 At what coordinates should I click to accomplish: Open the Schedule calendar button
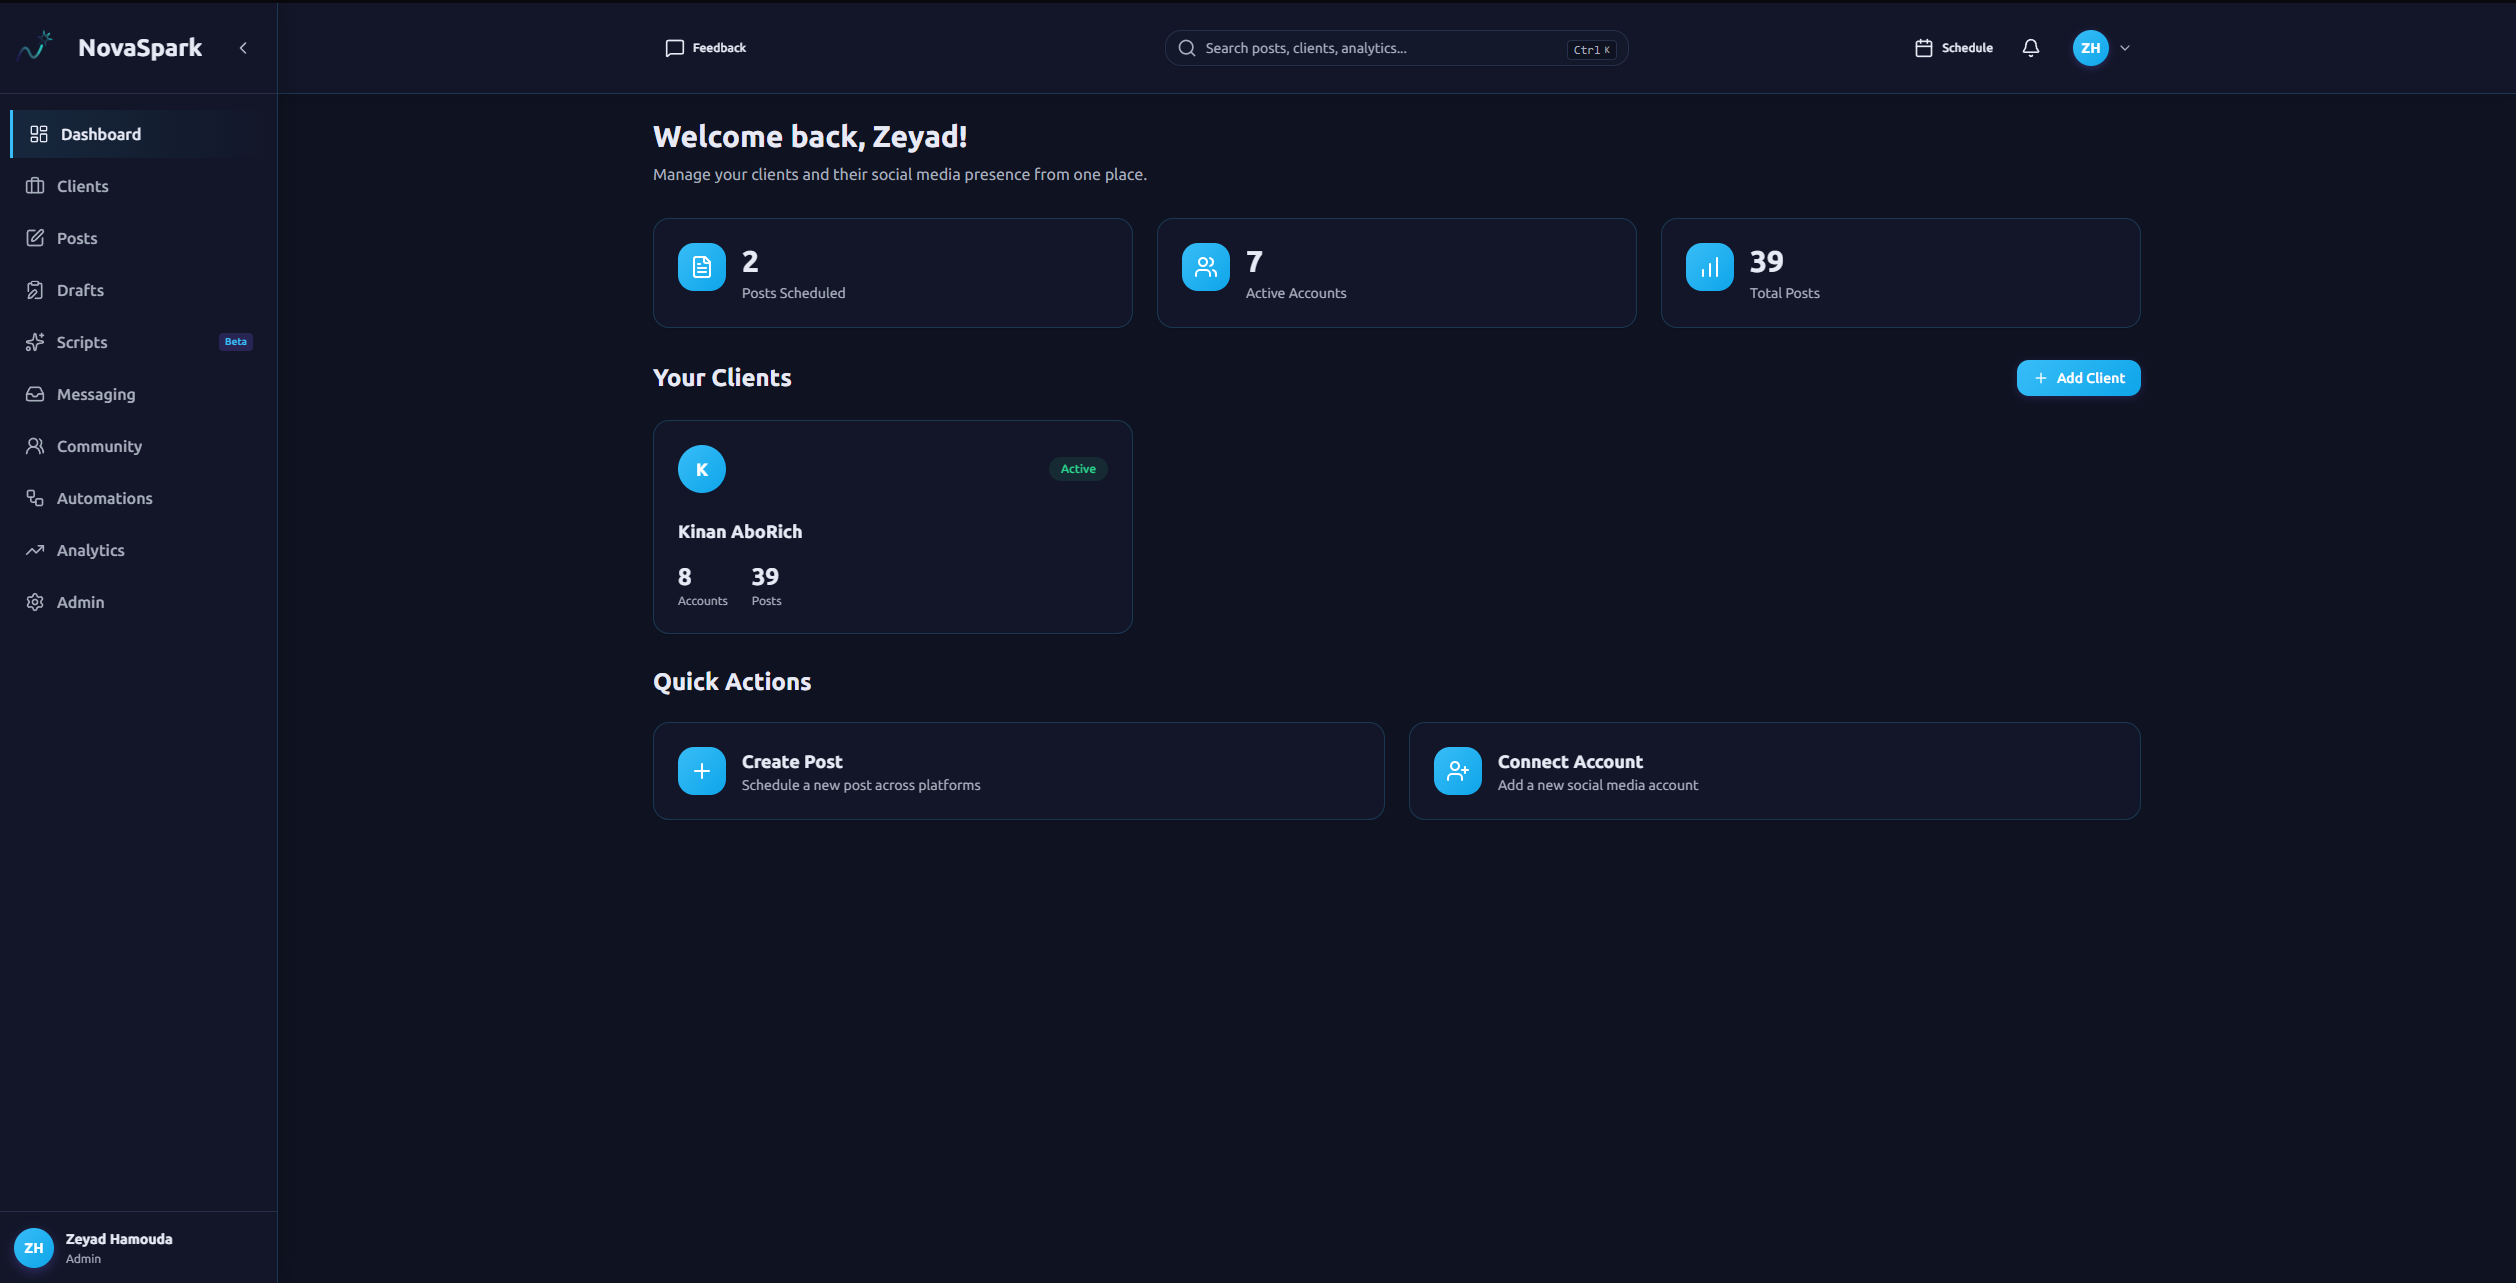click(x=1954, y=48)
